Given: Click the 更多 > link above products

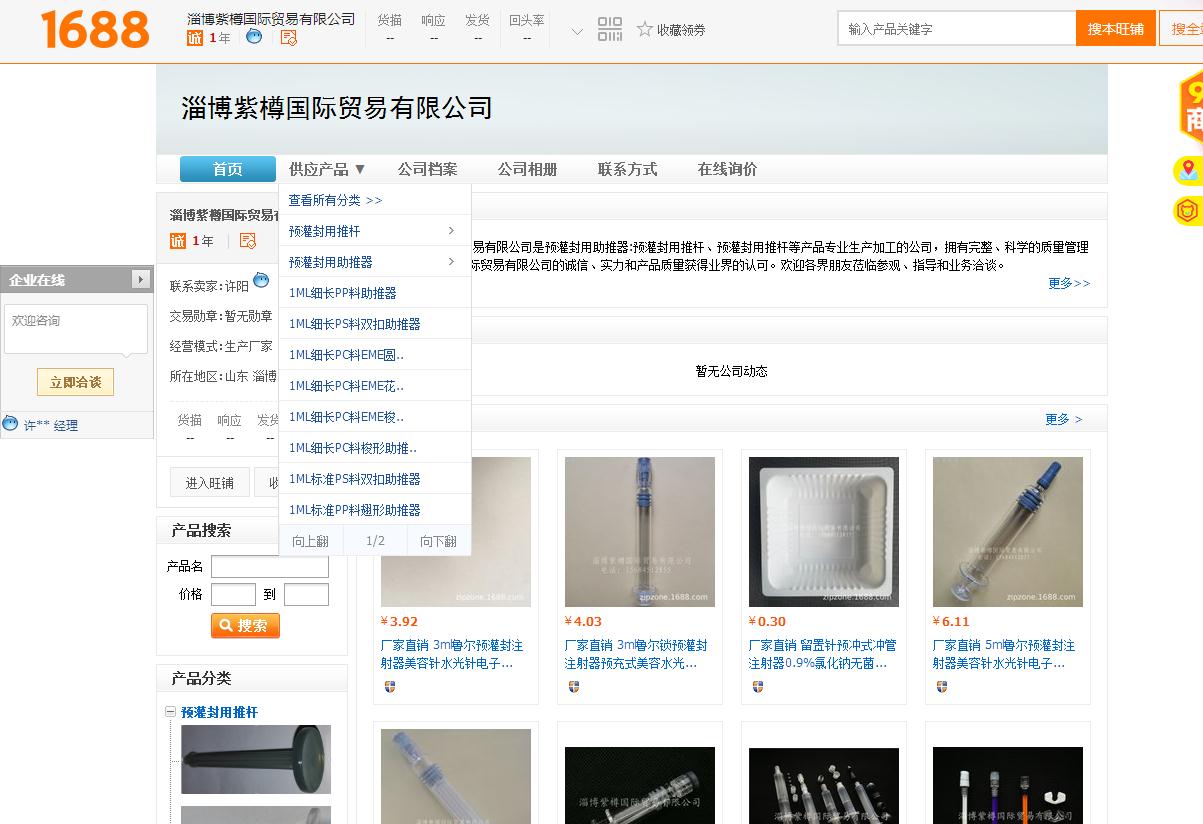Looking at the screenshot, I should pos(1063,419).
